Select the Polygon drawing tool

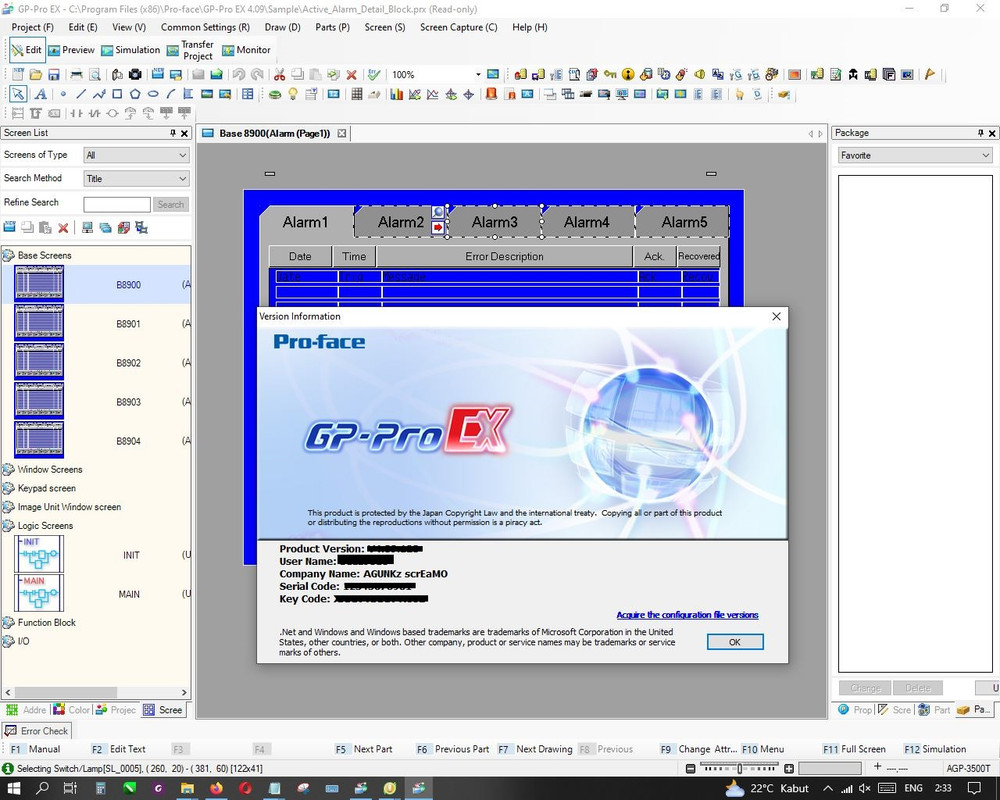(x=135, y=94)
